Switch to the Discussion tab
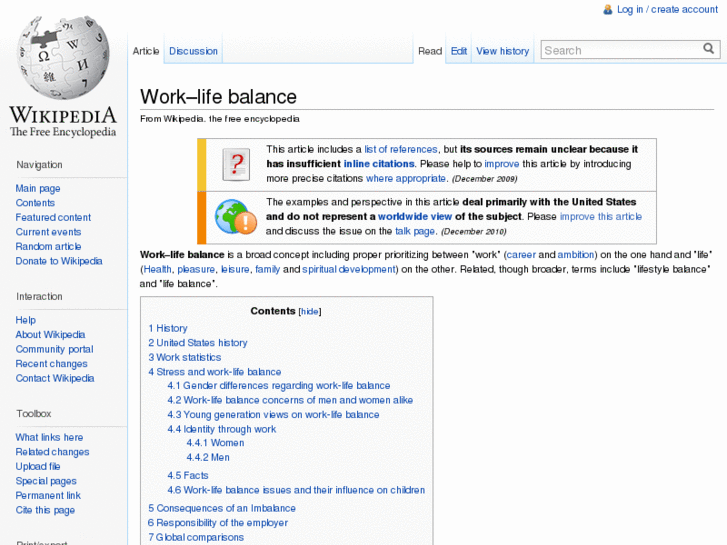 click(193, 51)
